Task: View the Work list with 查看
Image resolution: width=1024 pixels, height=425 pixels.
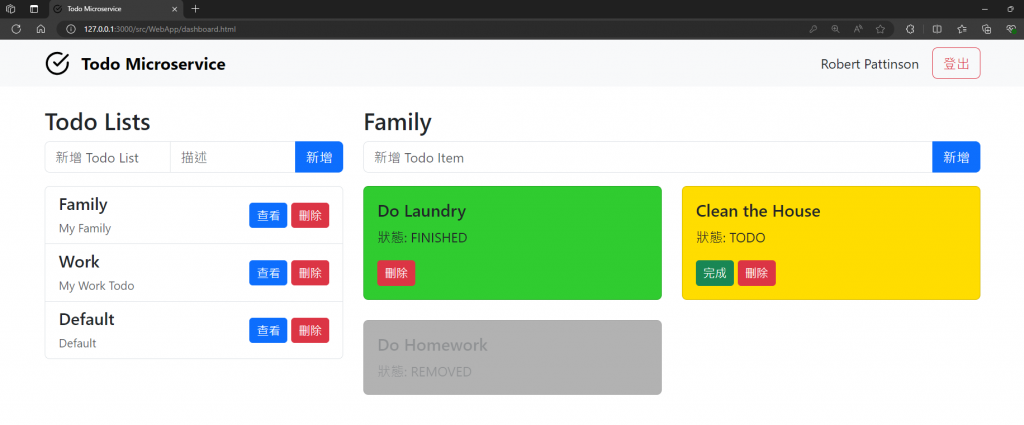Action: tap(268, 273)
